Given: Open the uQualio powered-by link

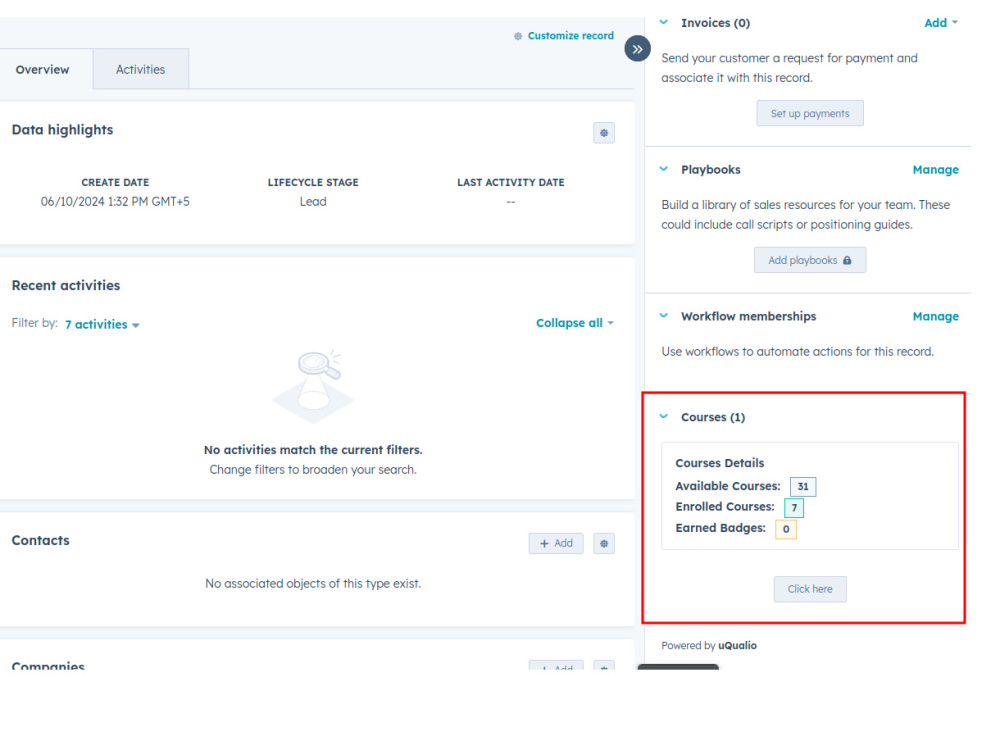Looking at the screenshot, I should click(737, 645).
